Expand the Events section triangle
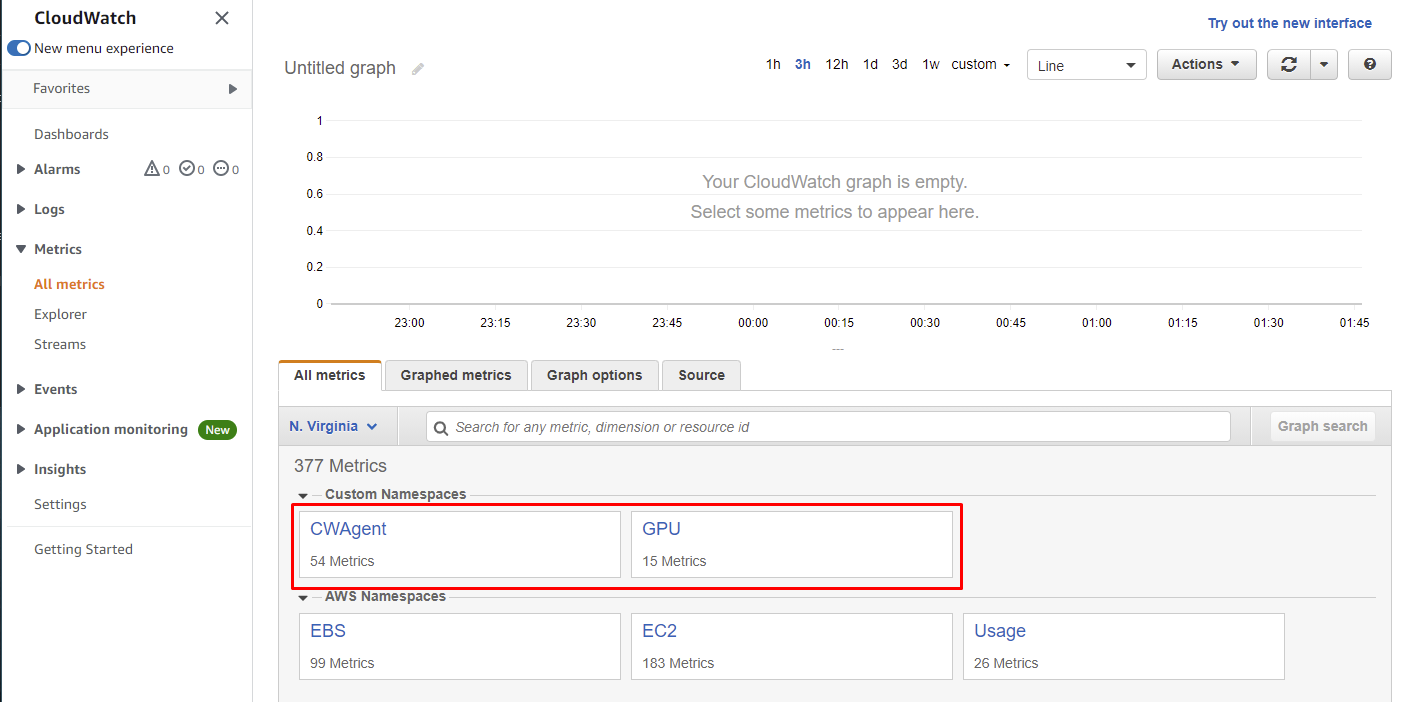Image resolution: width=1406 pixels, height=702 pixels. 21,389
